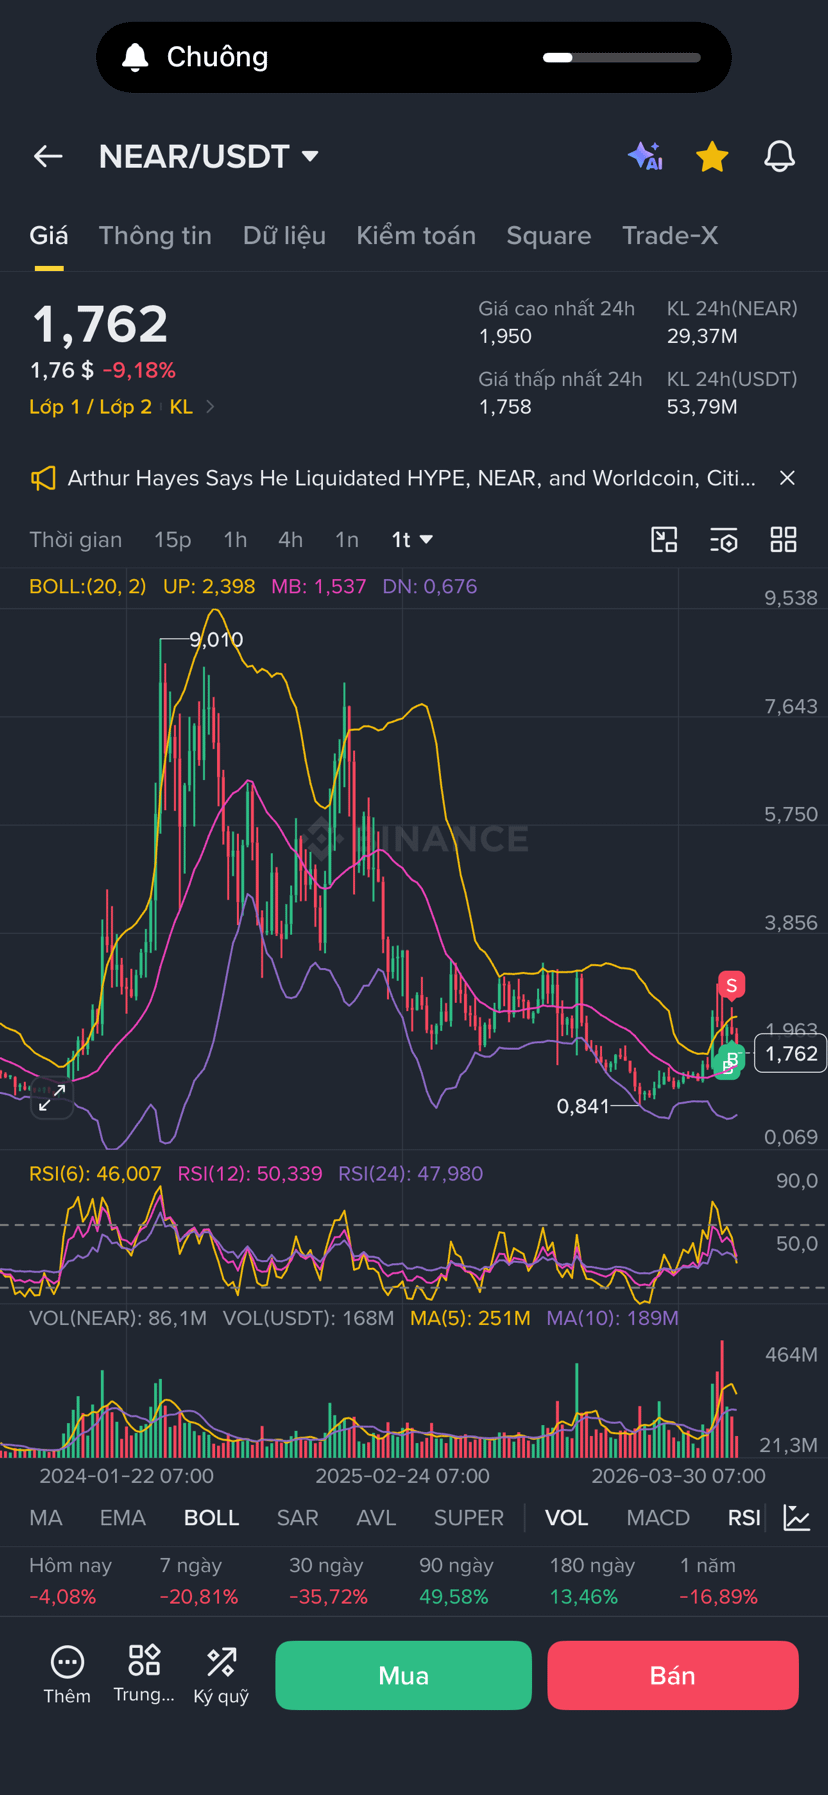Screen dimensions: 828x1795
Task: Open the chart indicator settings icon
Action: pyautogui.click(x=724, y=540)
